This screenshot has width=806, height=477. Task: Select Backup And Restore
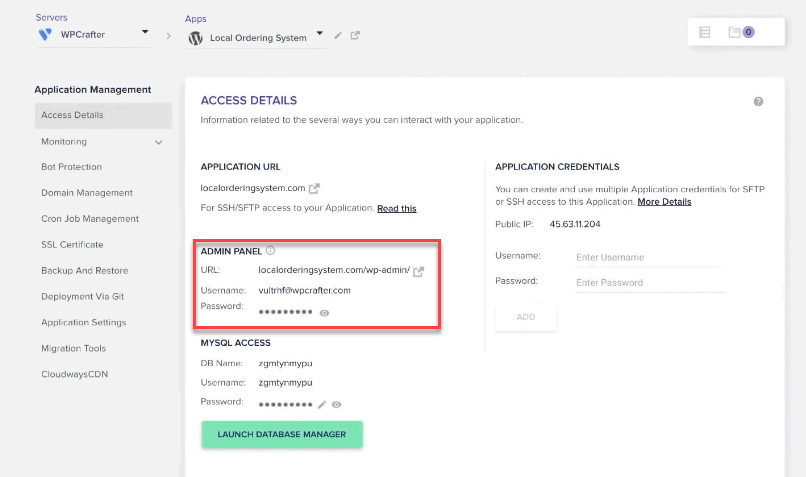click(x=84, y=270)
